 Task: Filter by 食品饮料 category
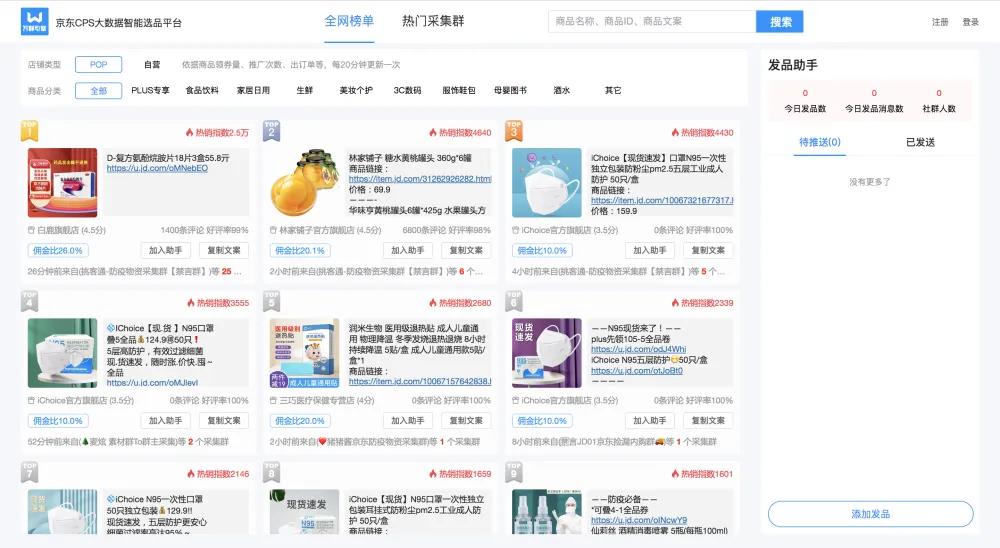(202, 91)
